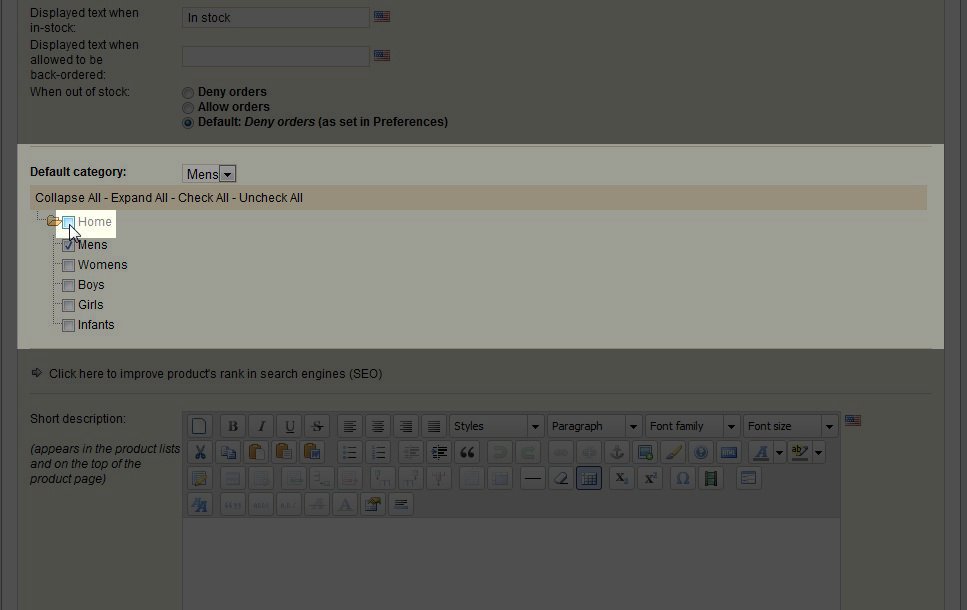The image size is (967, 610).
Task: Click the in-stock displayed text field
Action: point(276,18)
